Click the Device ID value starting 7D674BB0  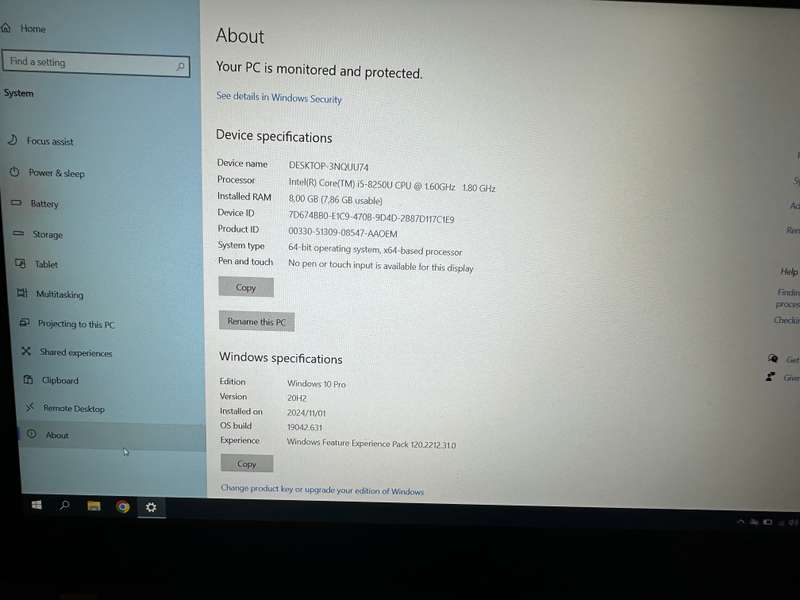point(371,217)
